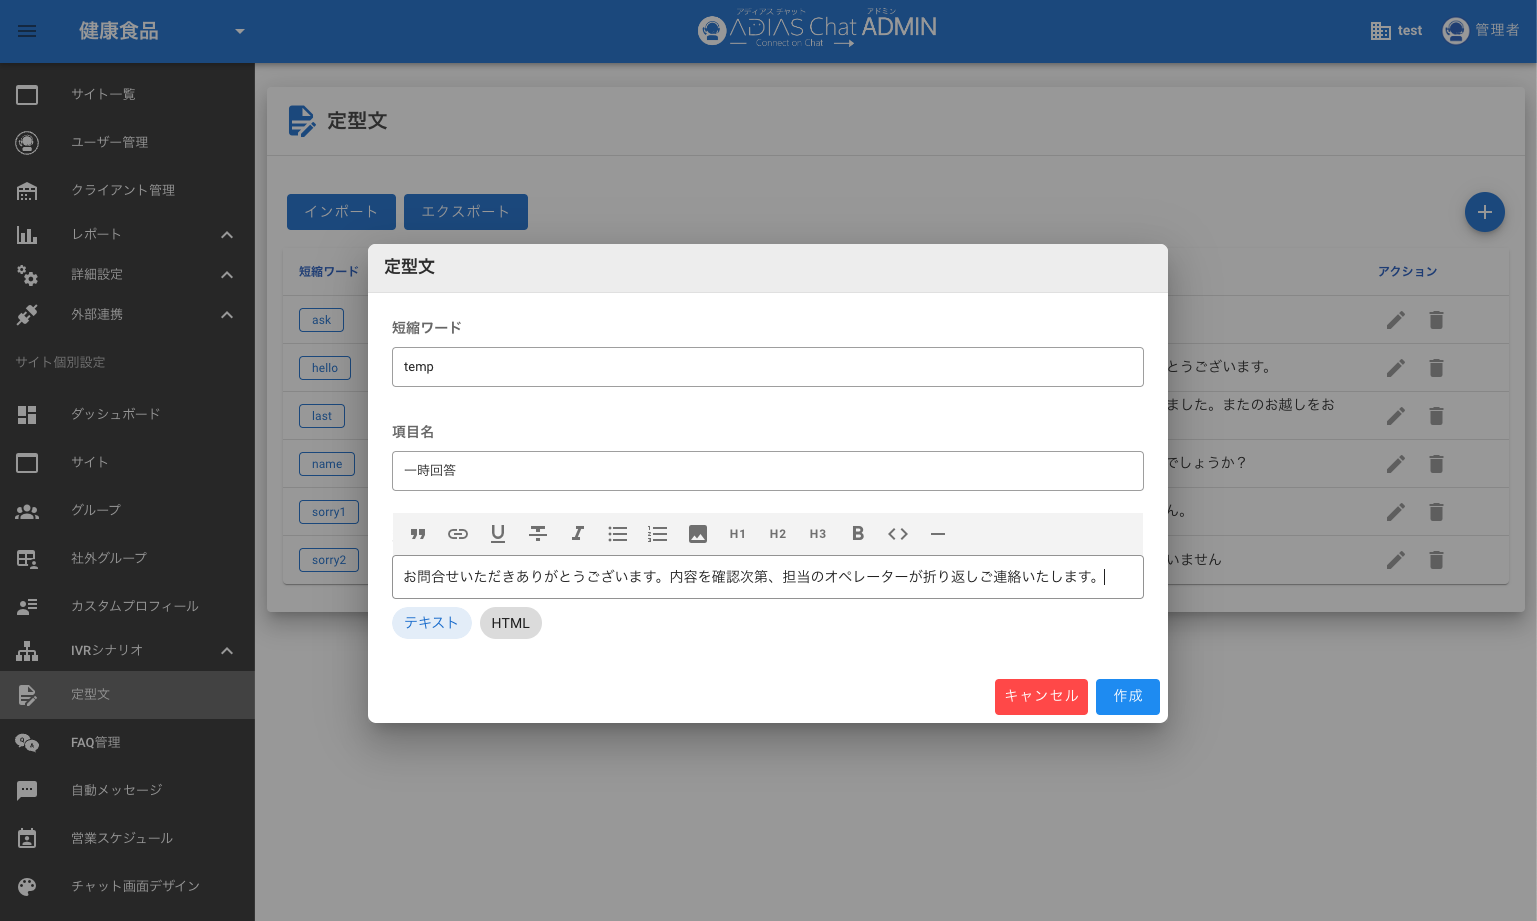Click the 短縮ワード input field

pos(767,367)
